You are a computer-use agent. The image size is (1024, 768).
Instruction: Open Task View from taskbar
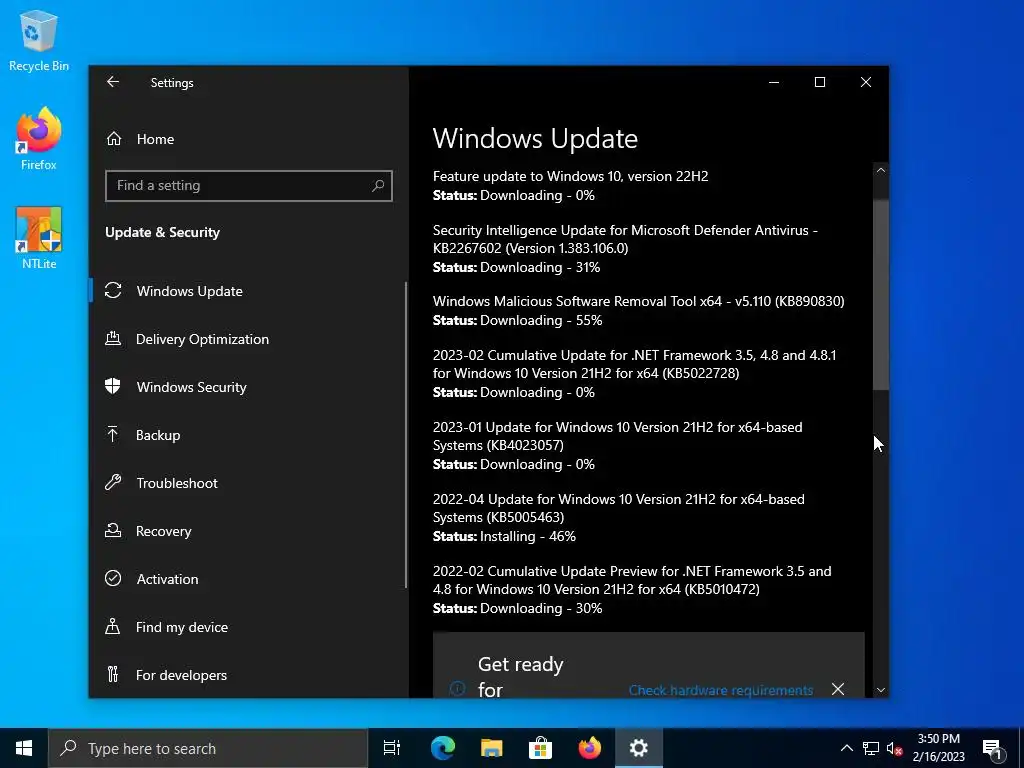tap(392, 748)
